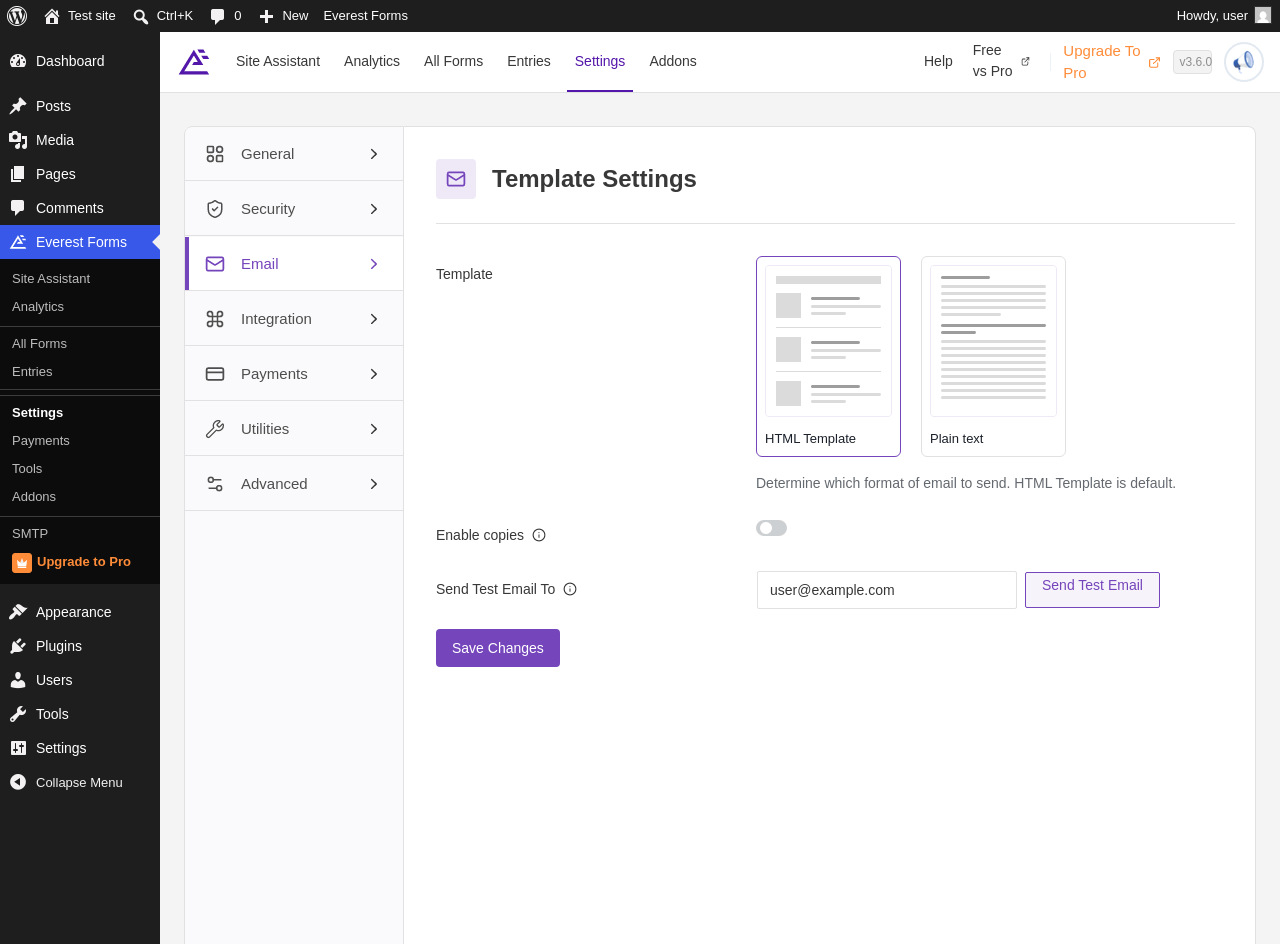
Task: Click the Template Settings envelope icon
Action: pos(456,179)
